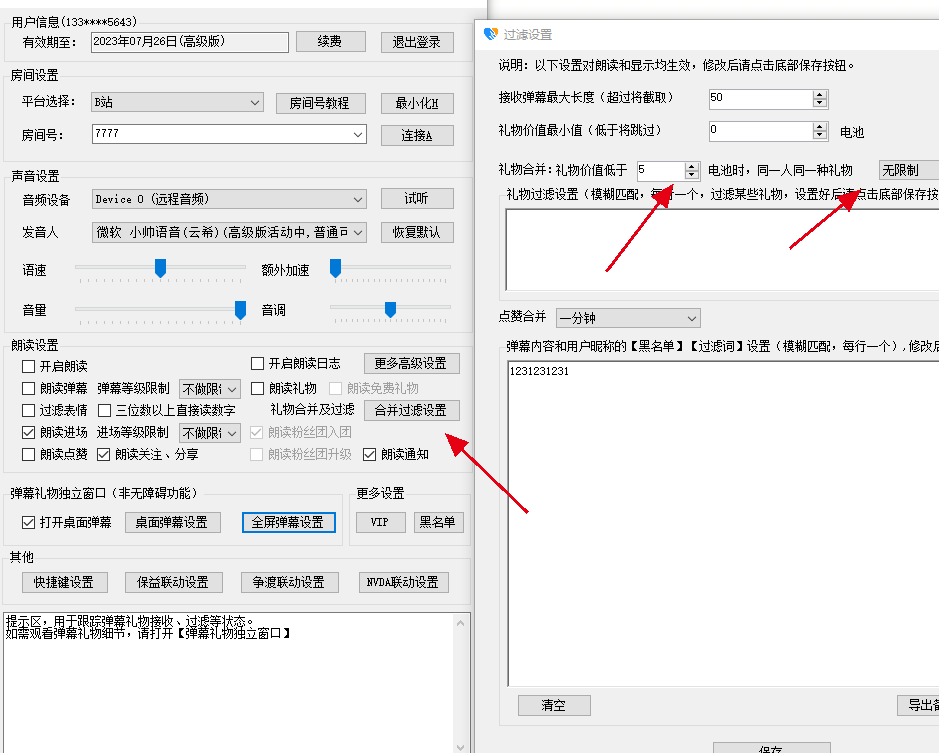Click the 连接A connect button
Viewport: 939px width, 753px height.
tap(417, 135)
